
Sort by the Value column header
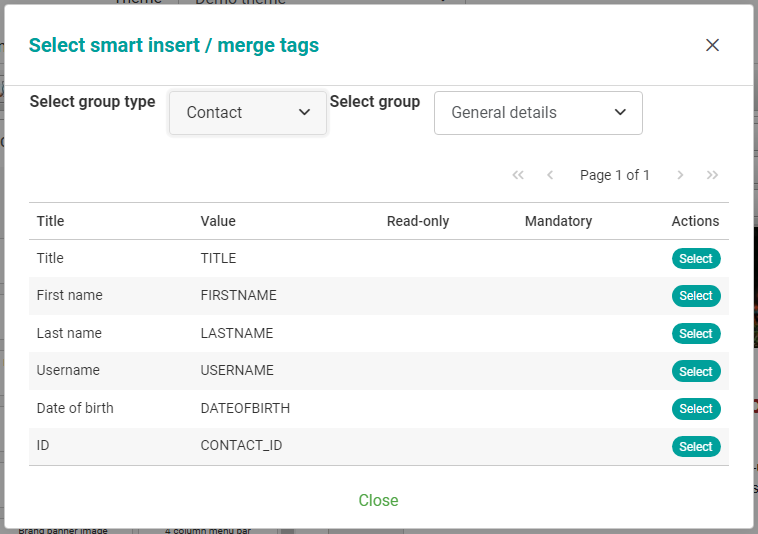pyautogui.click(x=218, y=221)
